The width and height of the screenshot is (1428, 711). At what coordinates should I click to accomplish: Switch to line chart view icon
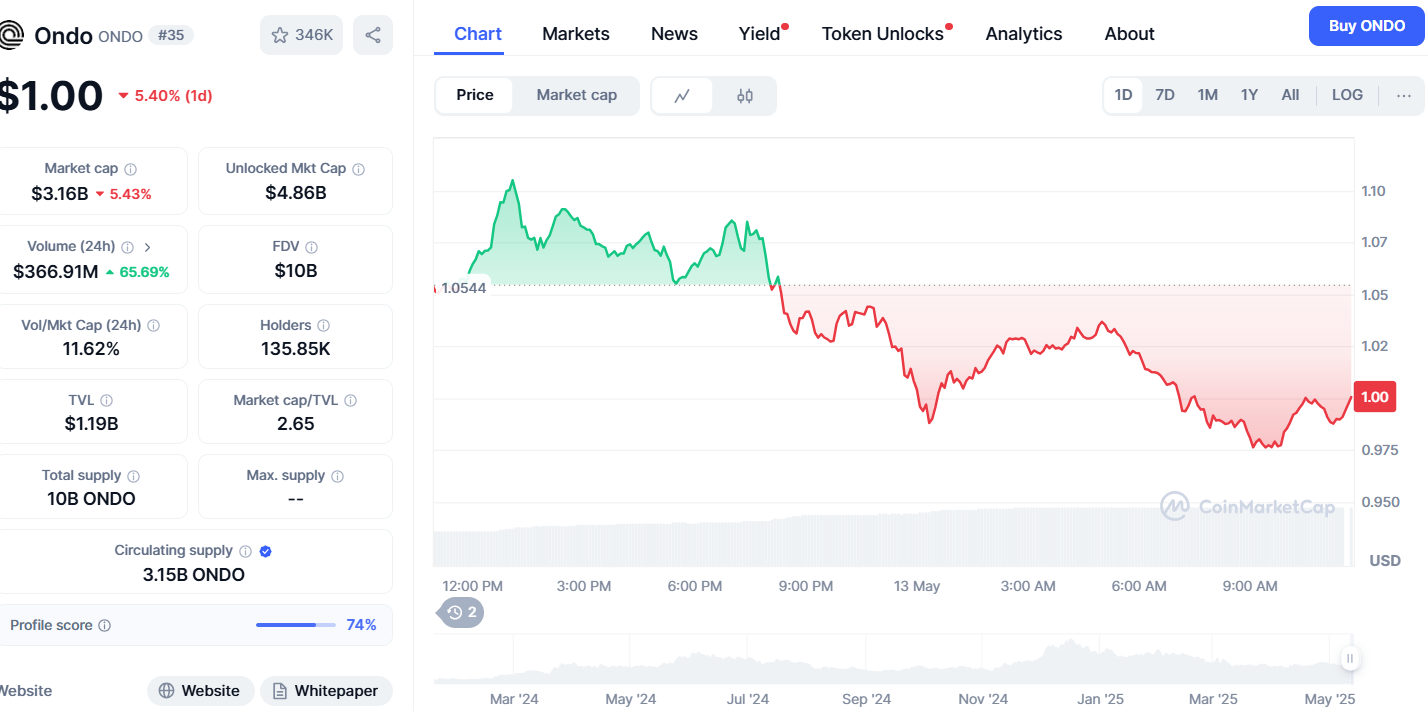coord(683,96)
